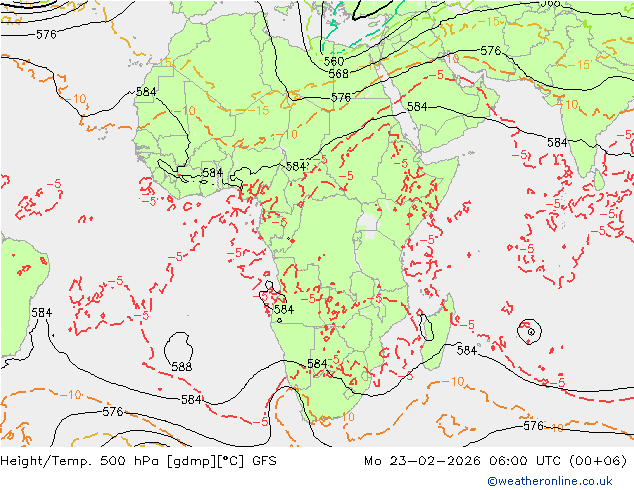The width and height of the screenshot is (634, 490).
Task: Click the 584 label near West Africa coast
Action: [x=146, y=92]
